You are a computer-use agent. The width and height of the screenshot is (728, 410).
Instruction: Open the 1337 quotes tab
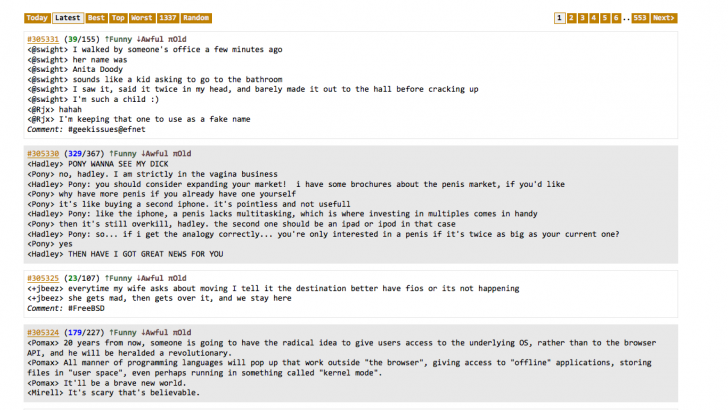(x=168, y=18)
